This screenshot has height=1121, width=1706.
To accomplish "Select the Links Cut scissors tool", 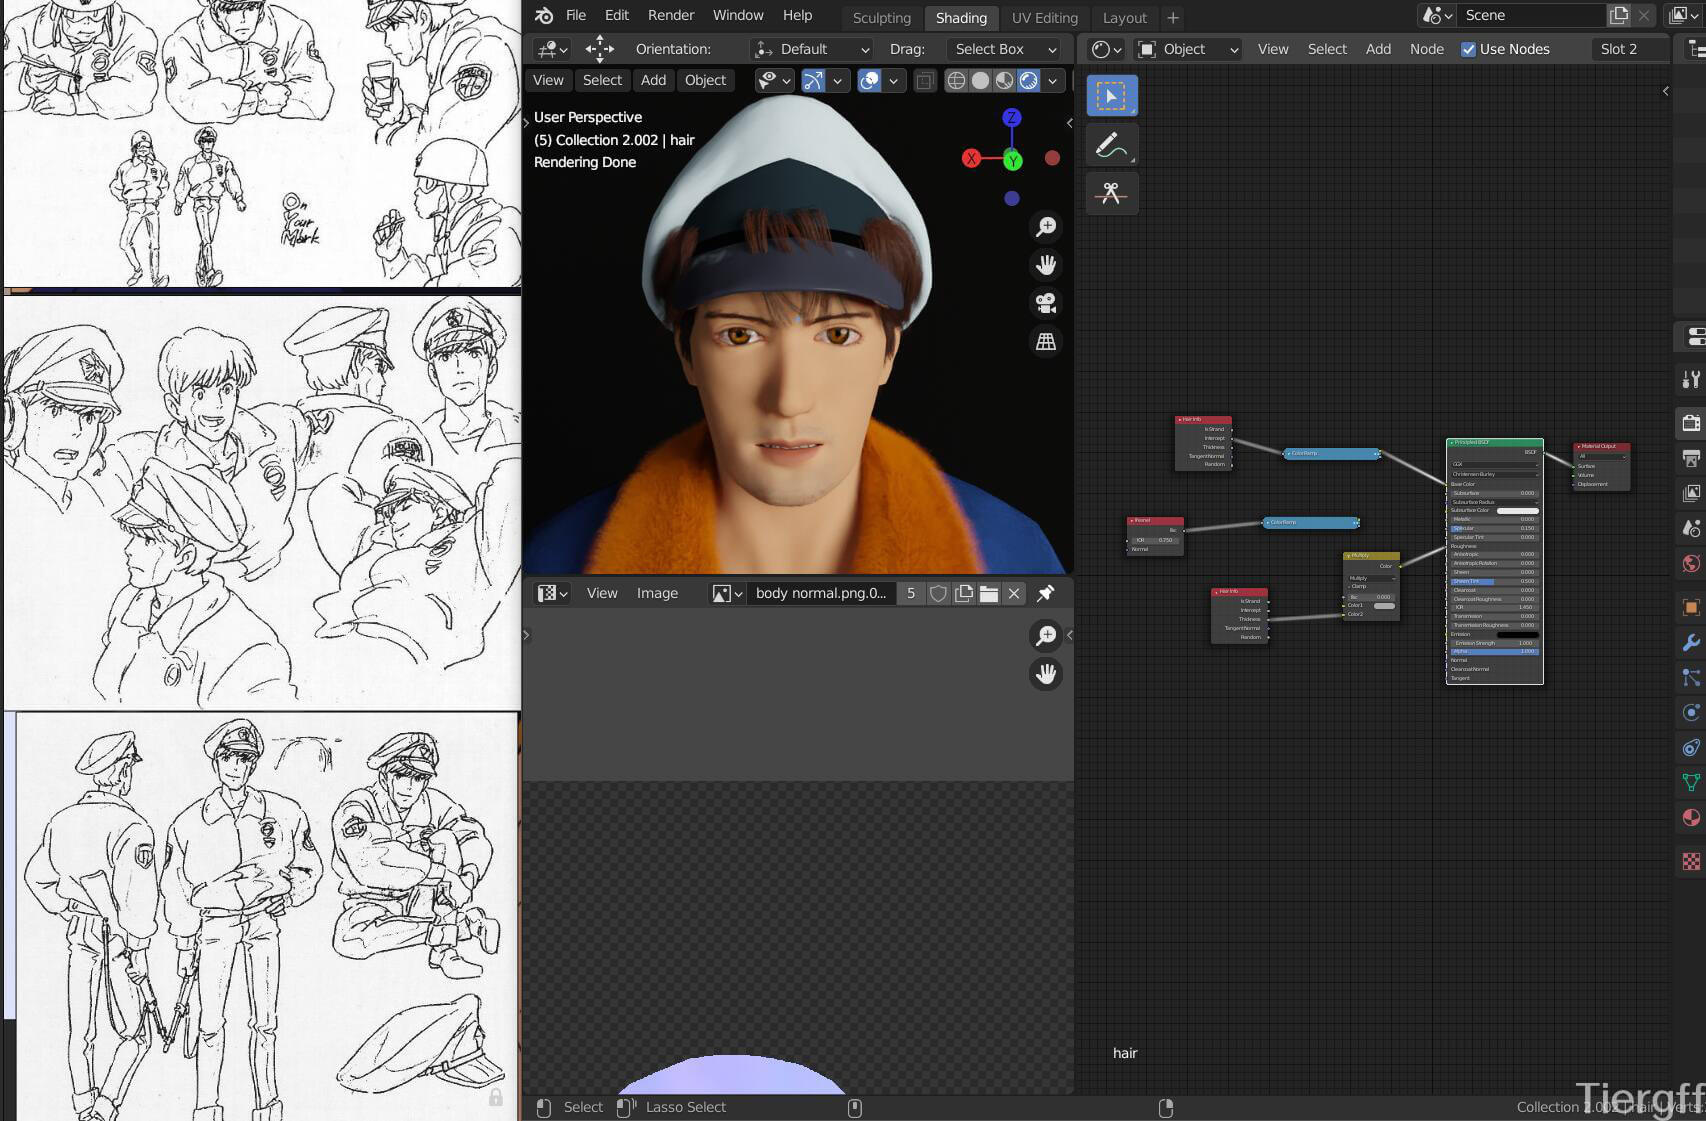I will click(1111, 193).
